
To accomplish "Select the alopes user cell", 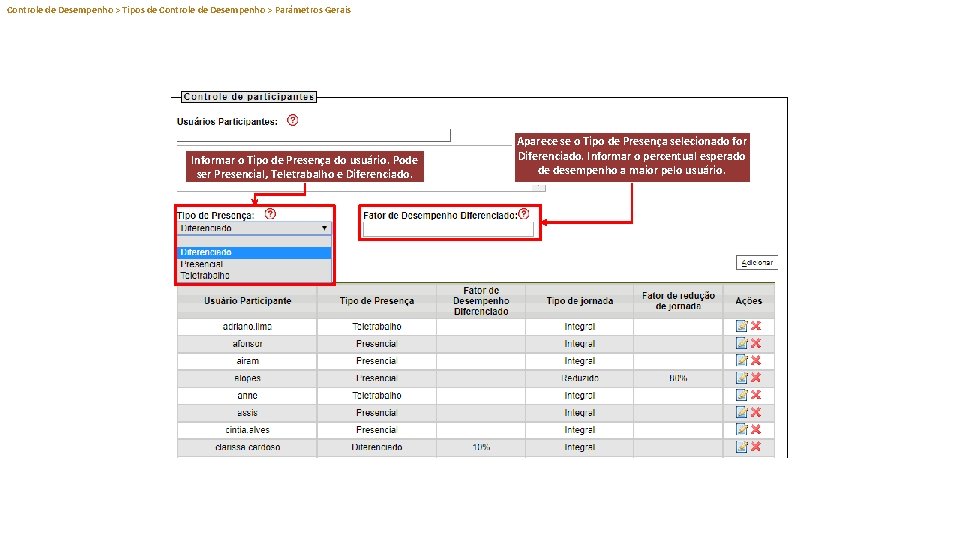I will [x=247, y=378].
